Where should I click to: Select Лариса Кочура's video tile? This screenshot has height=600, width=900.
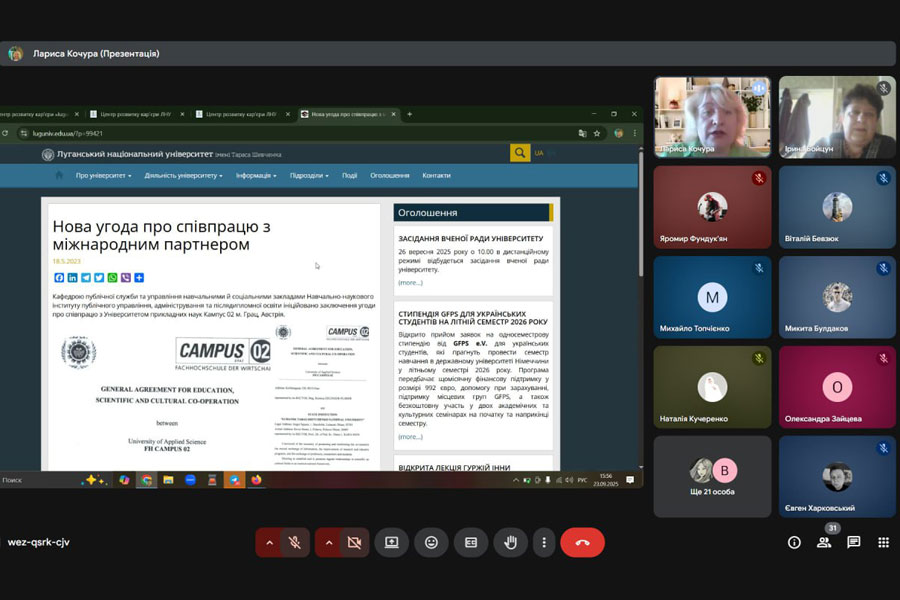[x=712, y=117]
